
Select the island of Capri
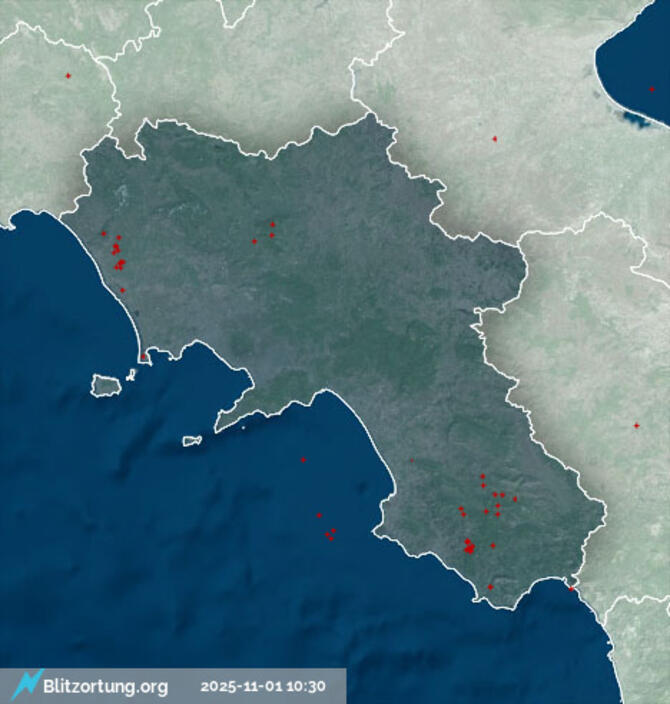click(x=194, y=440)
